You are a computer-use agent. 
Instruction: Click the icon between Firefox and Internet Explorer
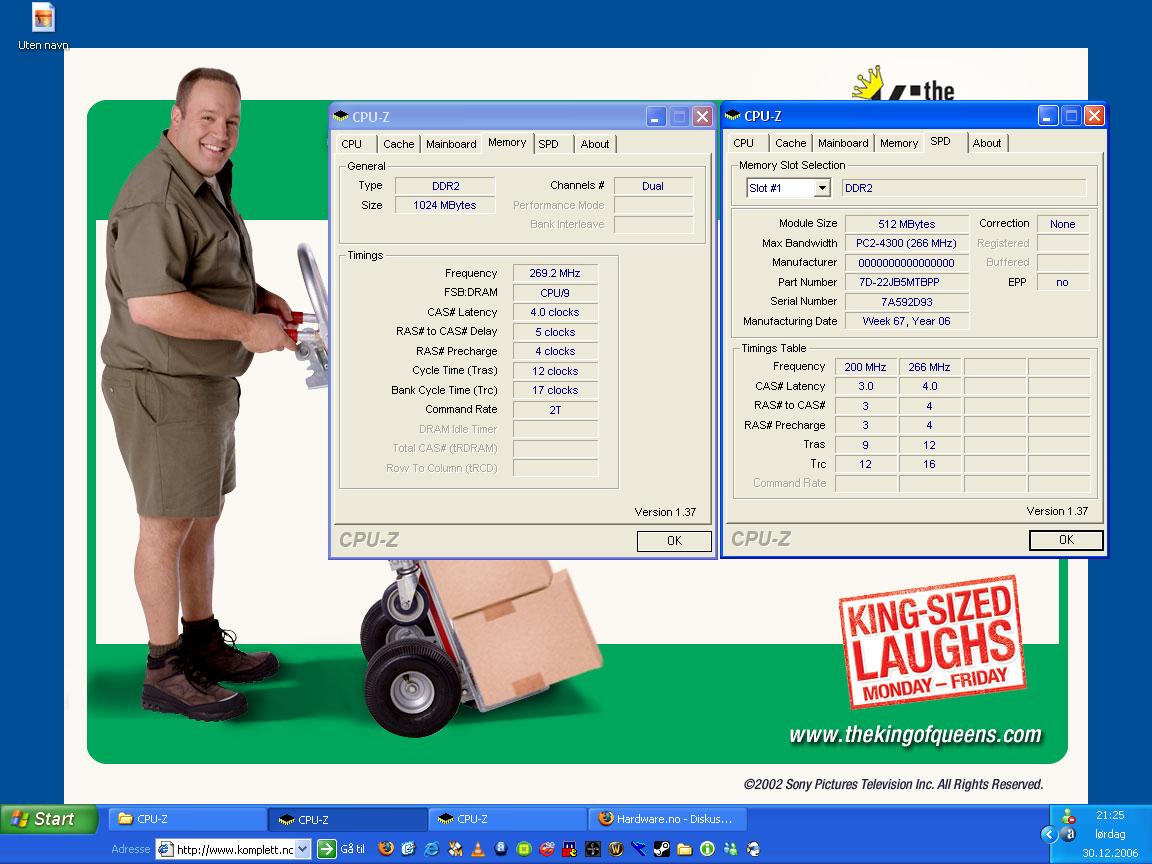(x=408, y=849)
